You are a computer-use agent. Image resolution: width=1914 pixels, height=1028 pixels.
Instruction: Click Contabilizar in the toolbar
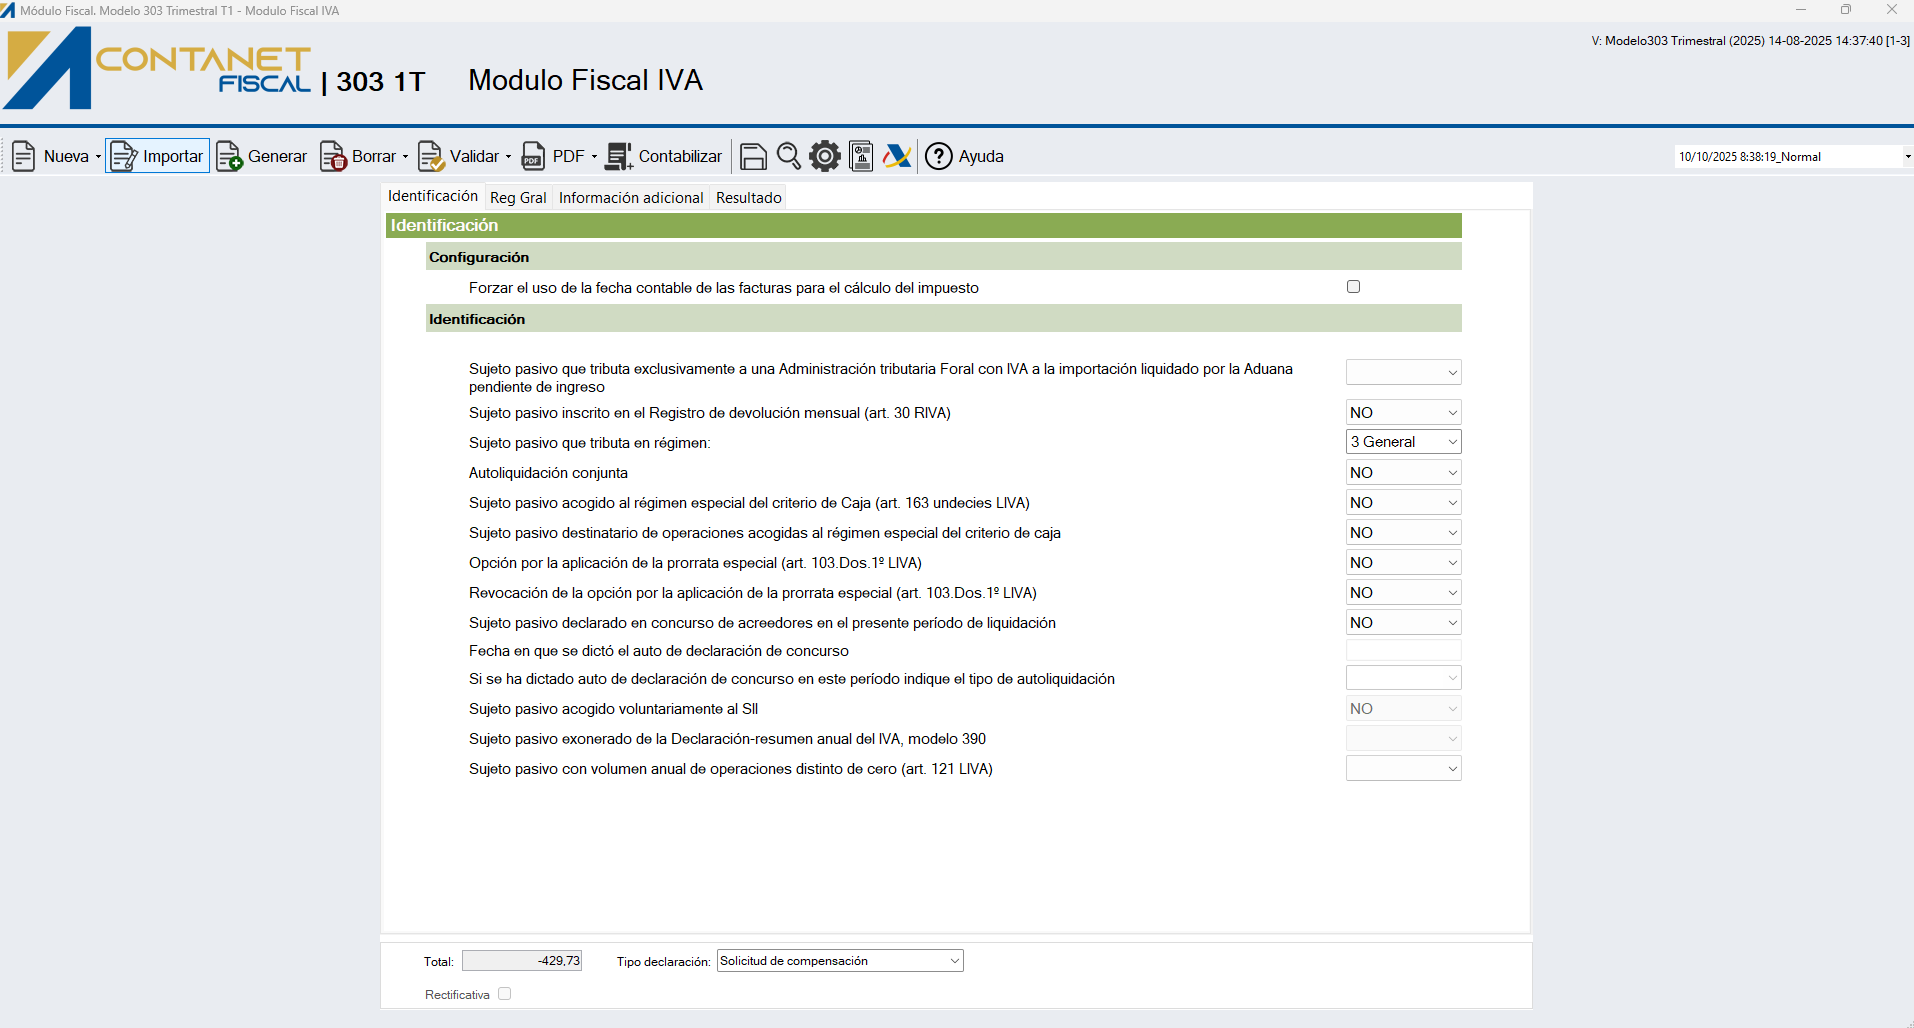click(664, 157)
